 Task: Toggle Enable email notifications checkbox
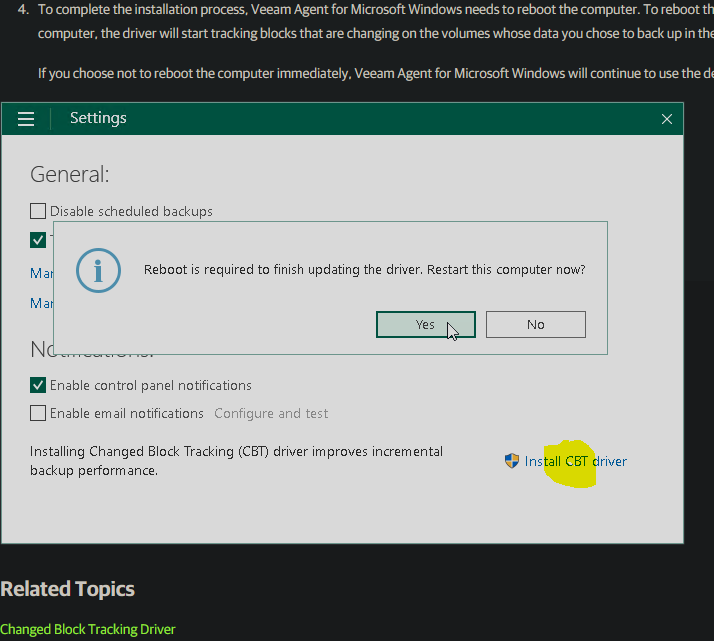pyautogui.click(x=38, y=413)
